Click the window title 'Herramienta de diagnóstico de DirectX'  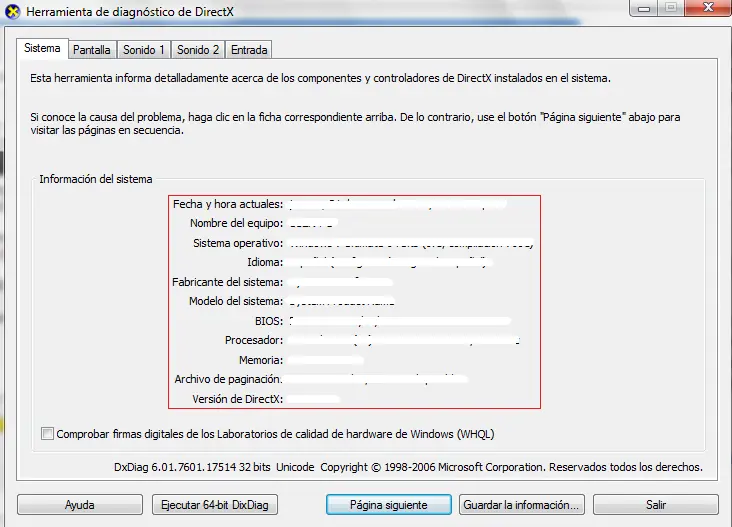[x=130, y=12]
